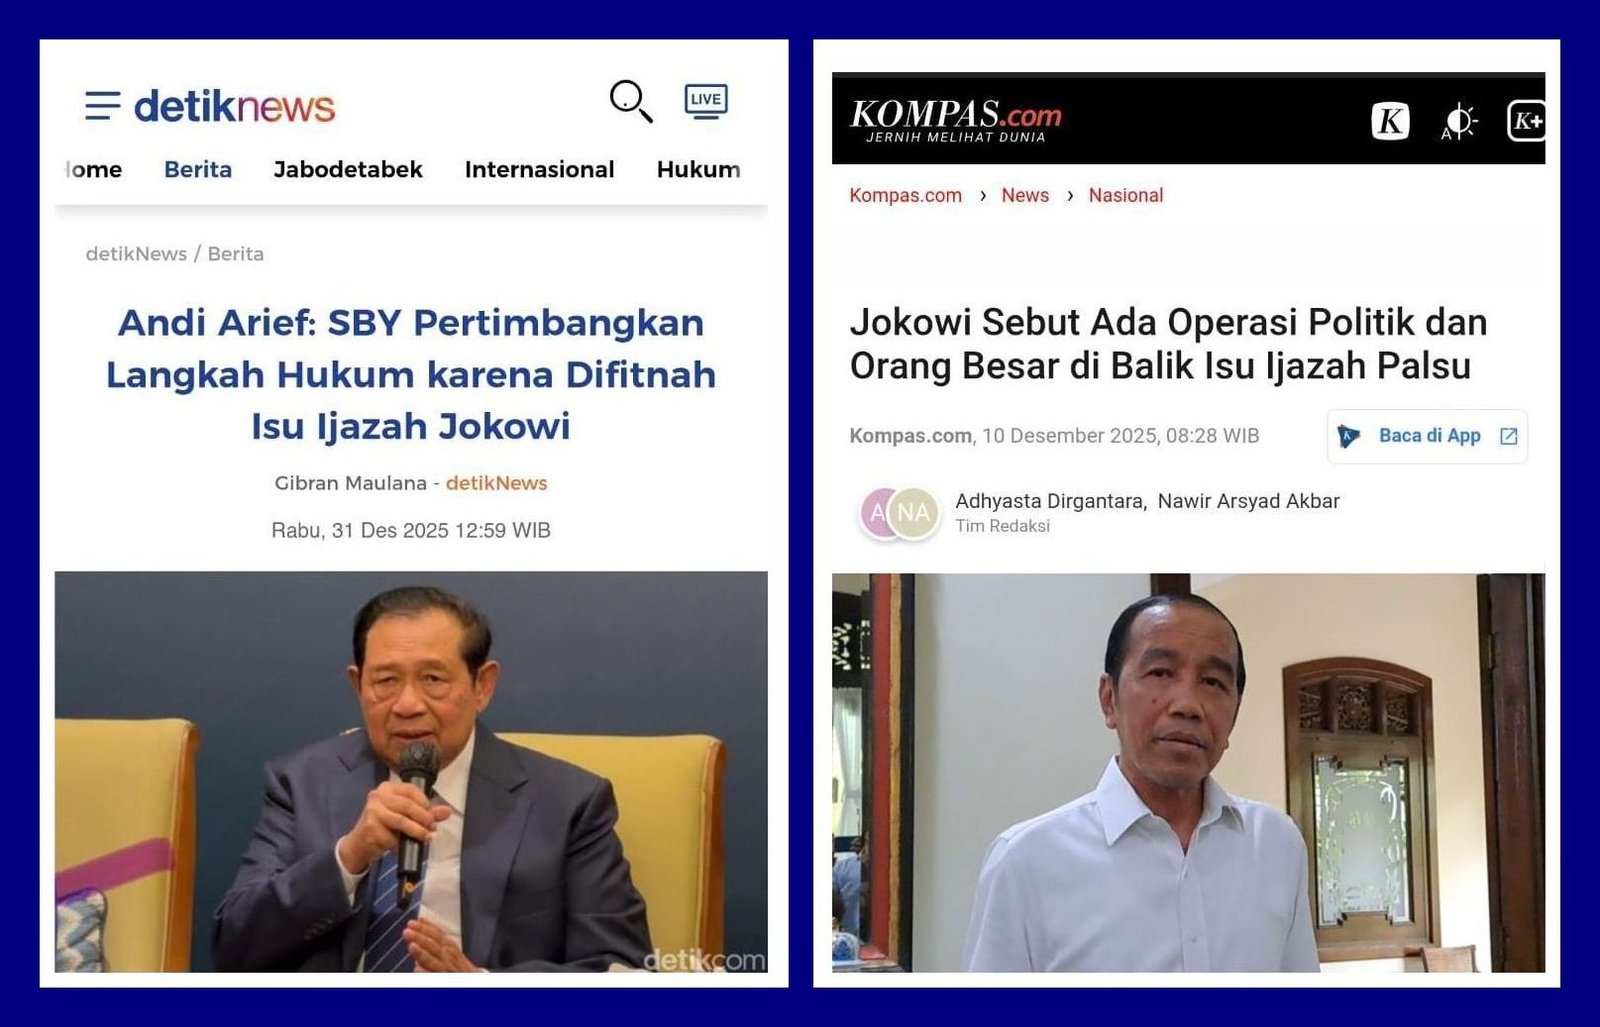The image size is (1600, 1027).
Task: Open the Nasional breadcrumb link
Action: (x=1126, y=195)
